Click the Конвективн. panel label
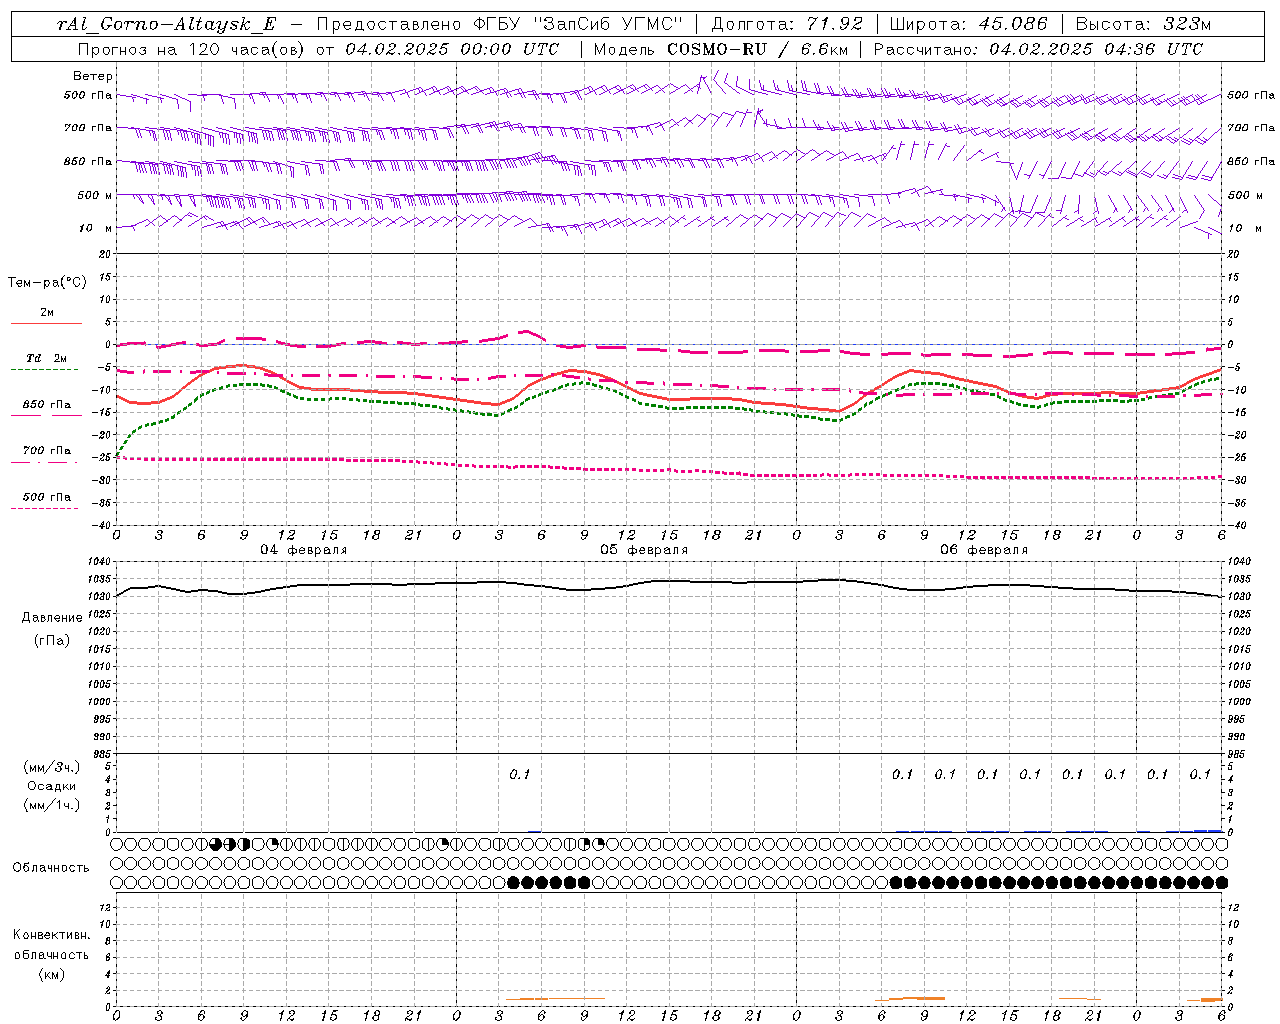This screenshot has height=1024, width=1280. pos(52,935)
